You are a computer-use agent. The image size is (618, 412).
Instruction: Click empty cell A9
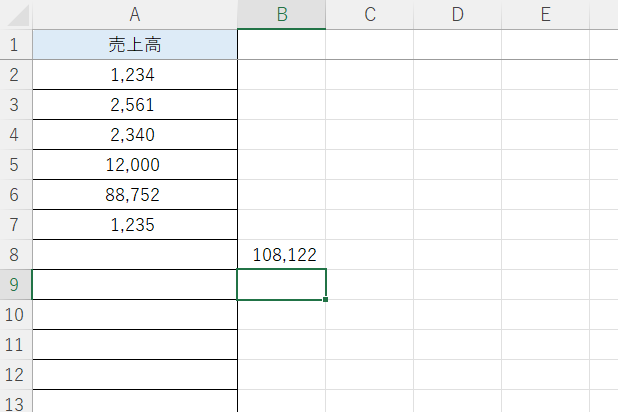135,285
